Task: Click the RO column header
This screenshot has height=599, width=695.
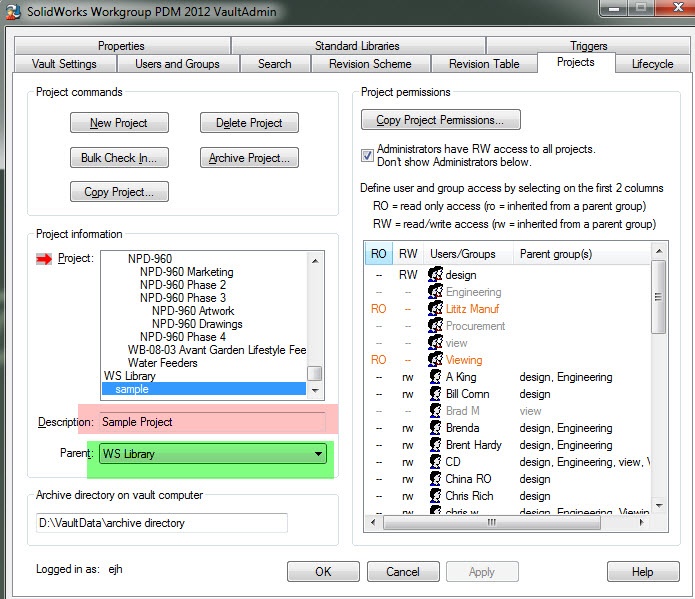Action: pos(379,254)
